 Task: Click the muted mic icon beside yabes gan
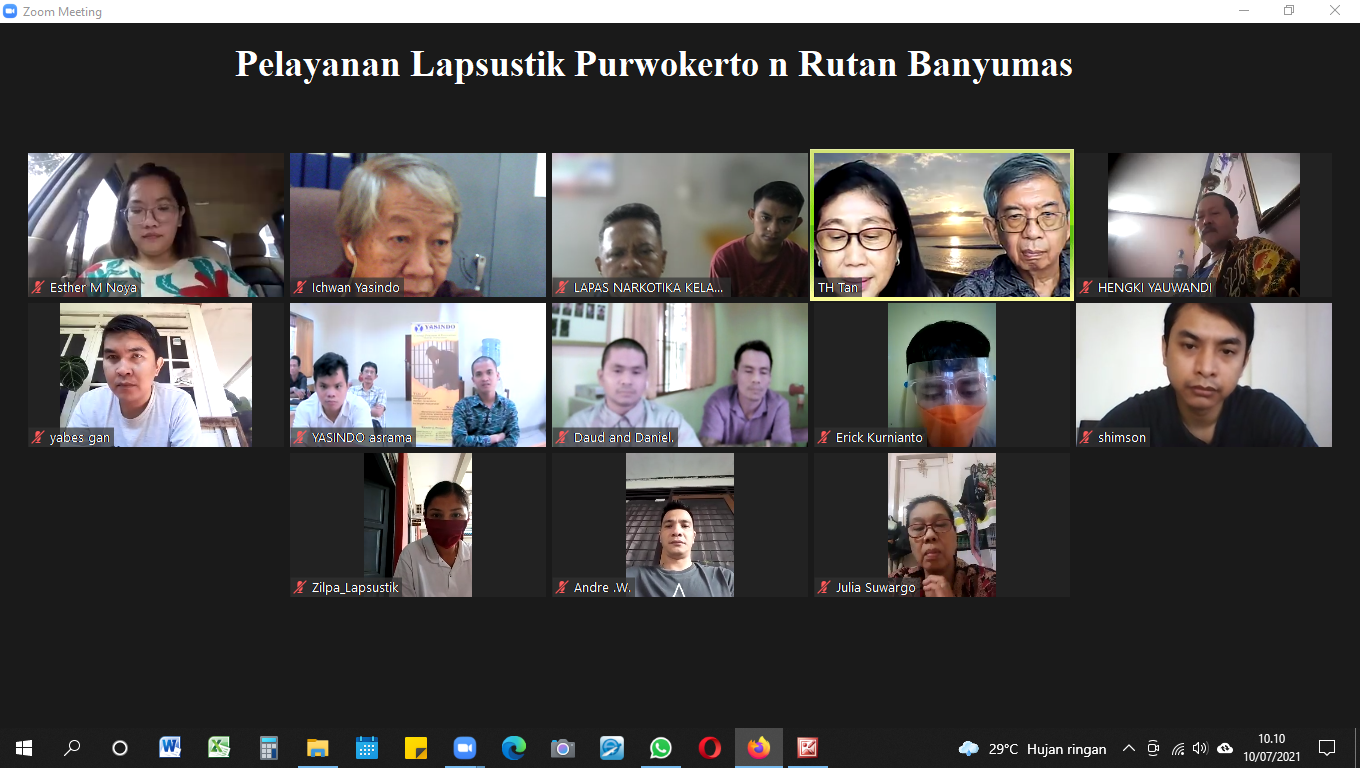[x=38, y=438]
